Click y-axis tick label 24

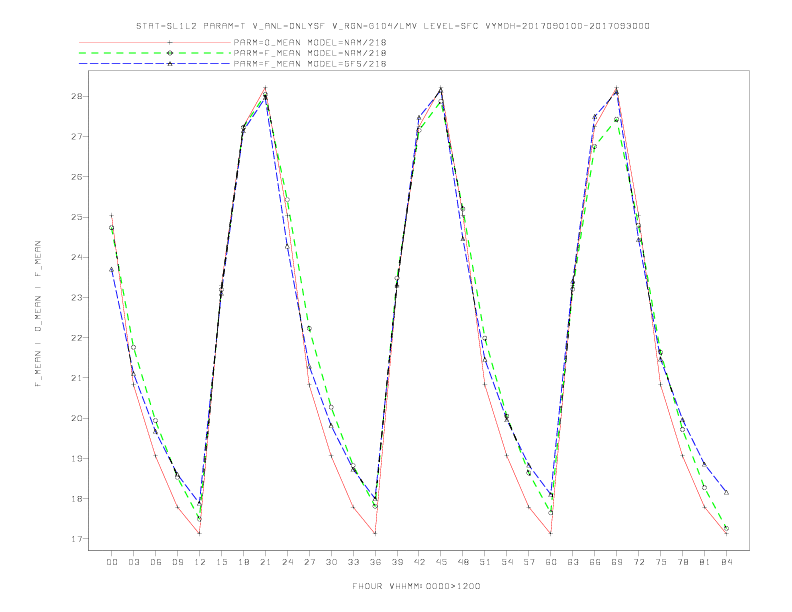click(x=77, y=258)
